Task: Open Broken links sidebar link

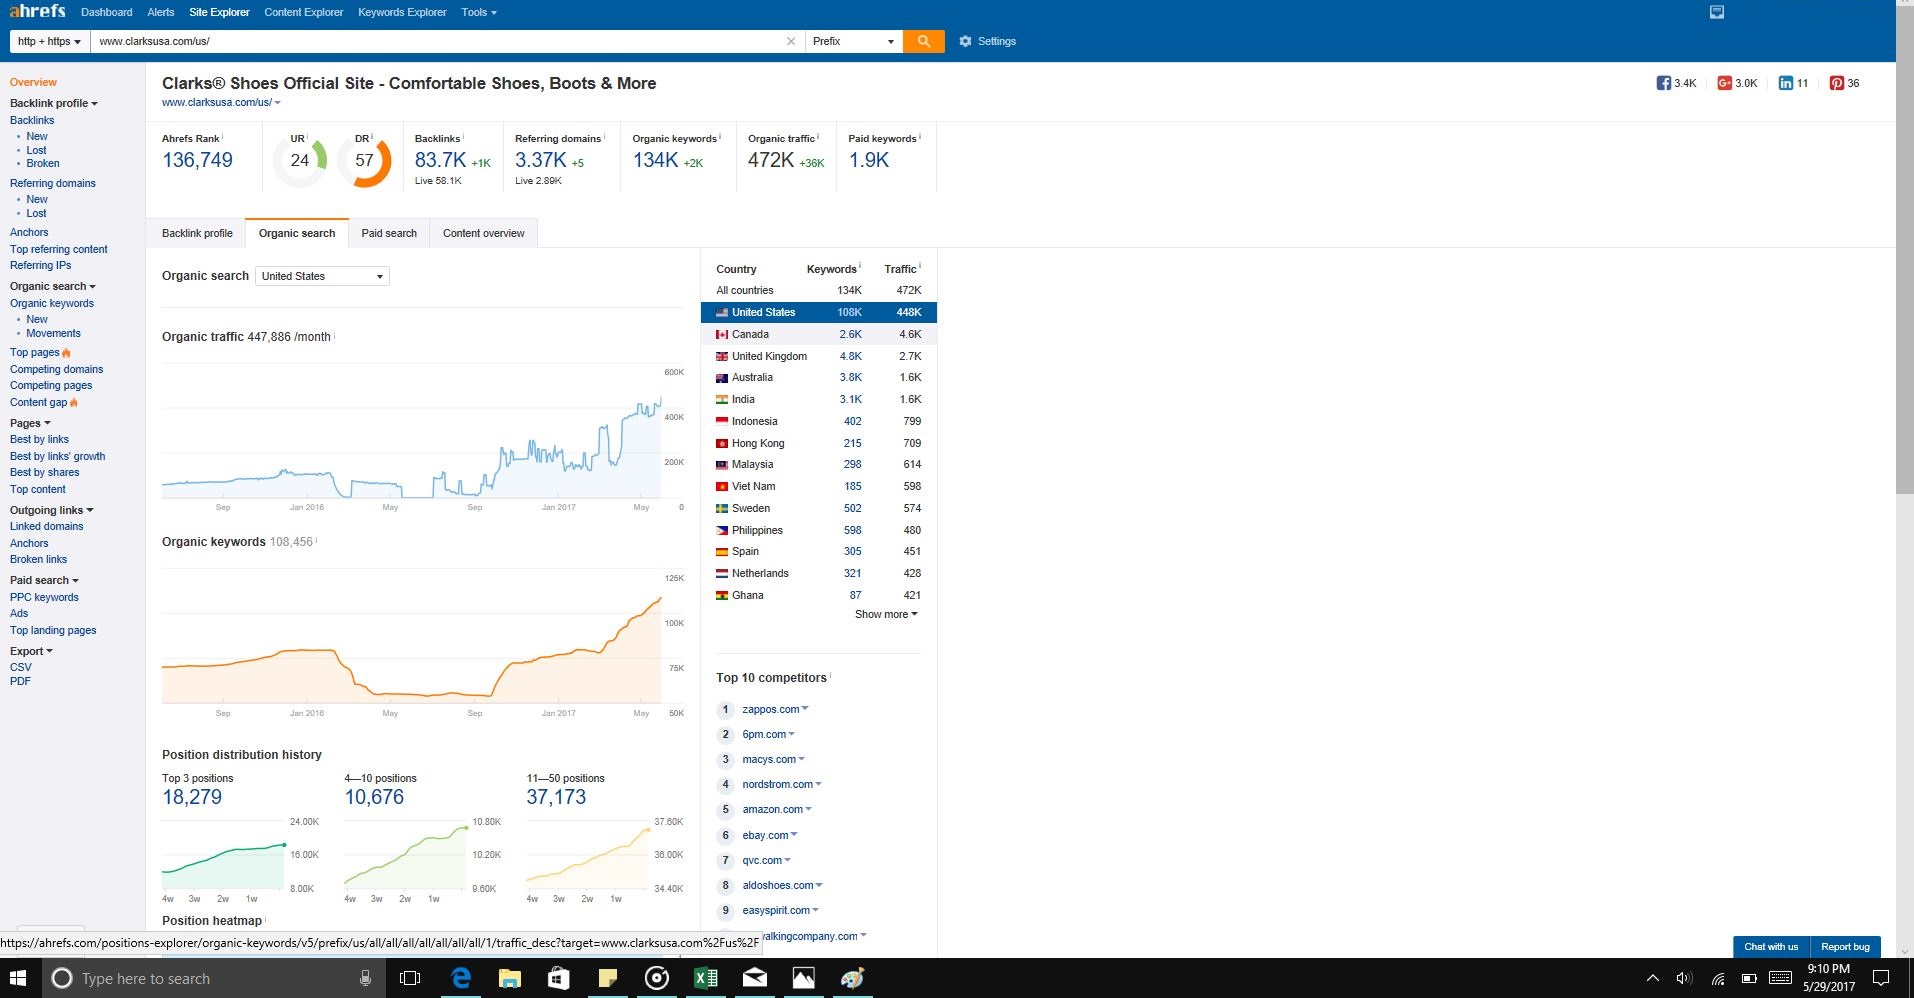Action: pos(38,559)
